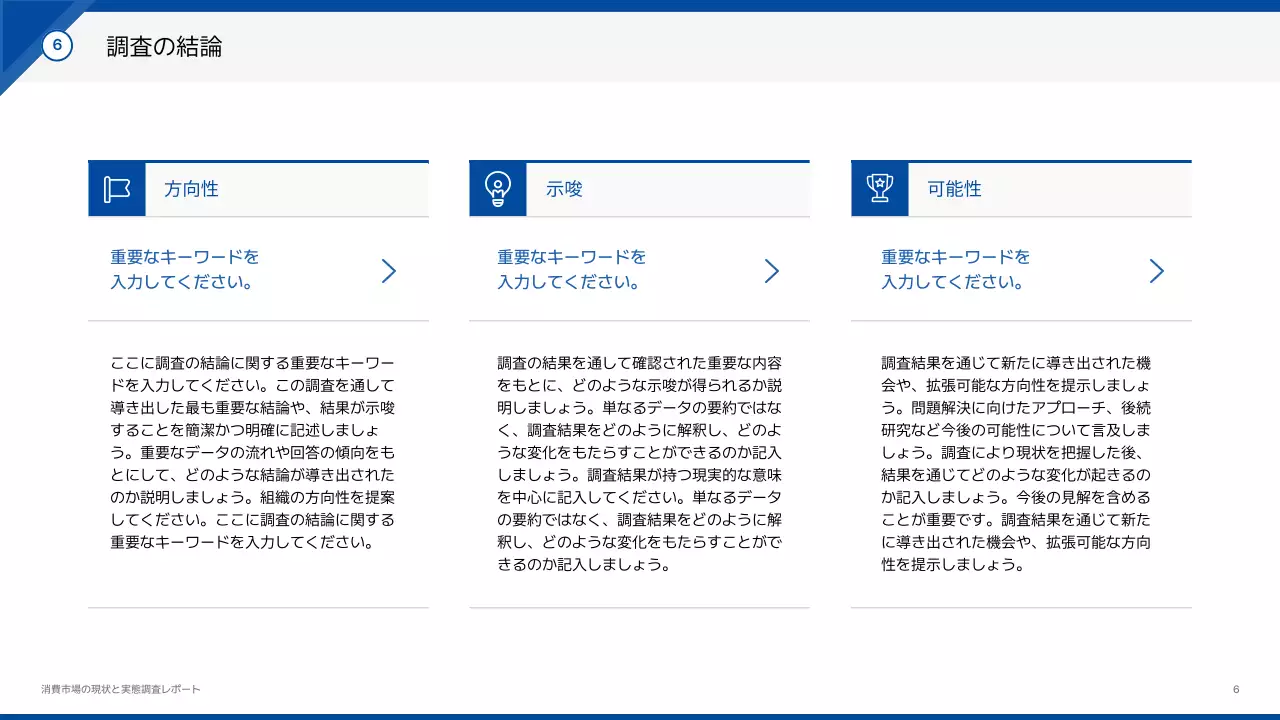
Task: Select the 可能性 header label
Action: point(954,189)
